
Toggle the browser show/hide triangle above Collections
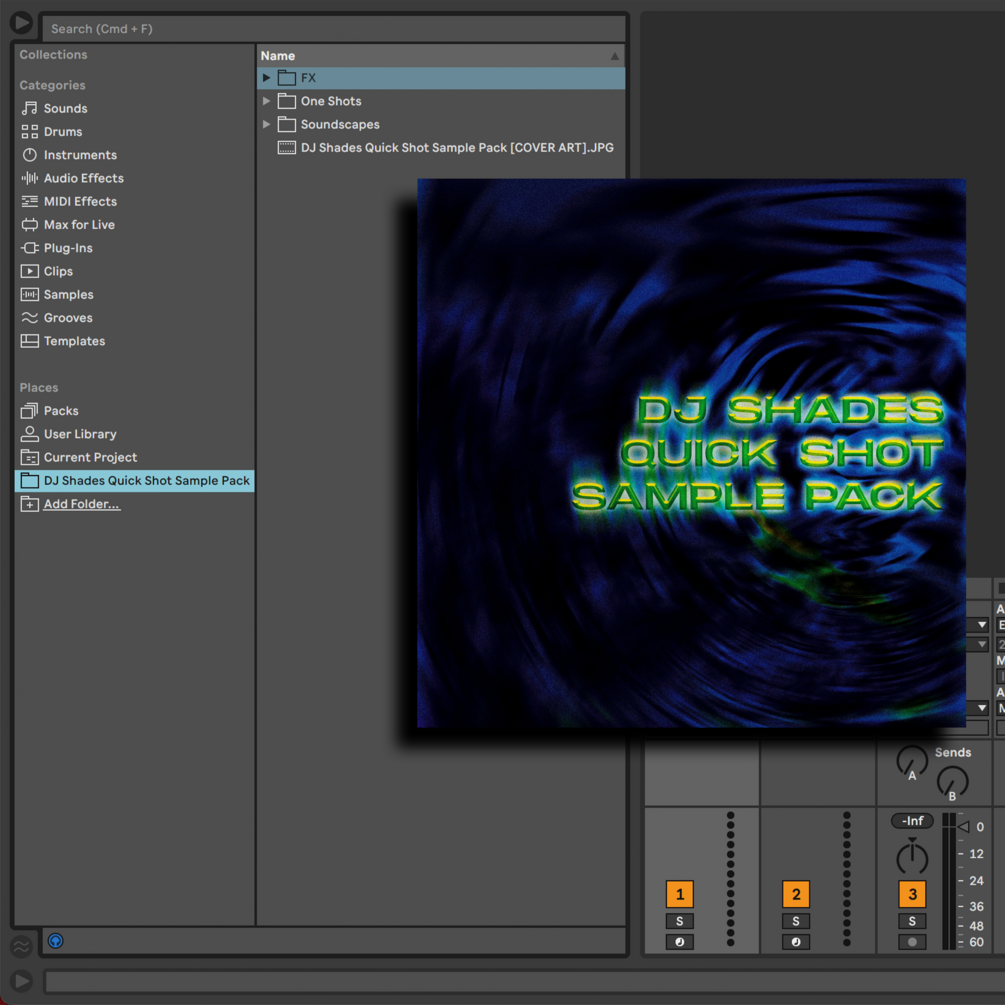point(21,22)
